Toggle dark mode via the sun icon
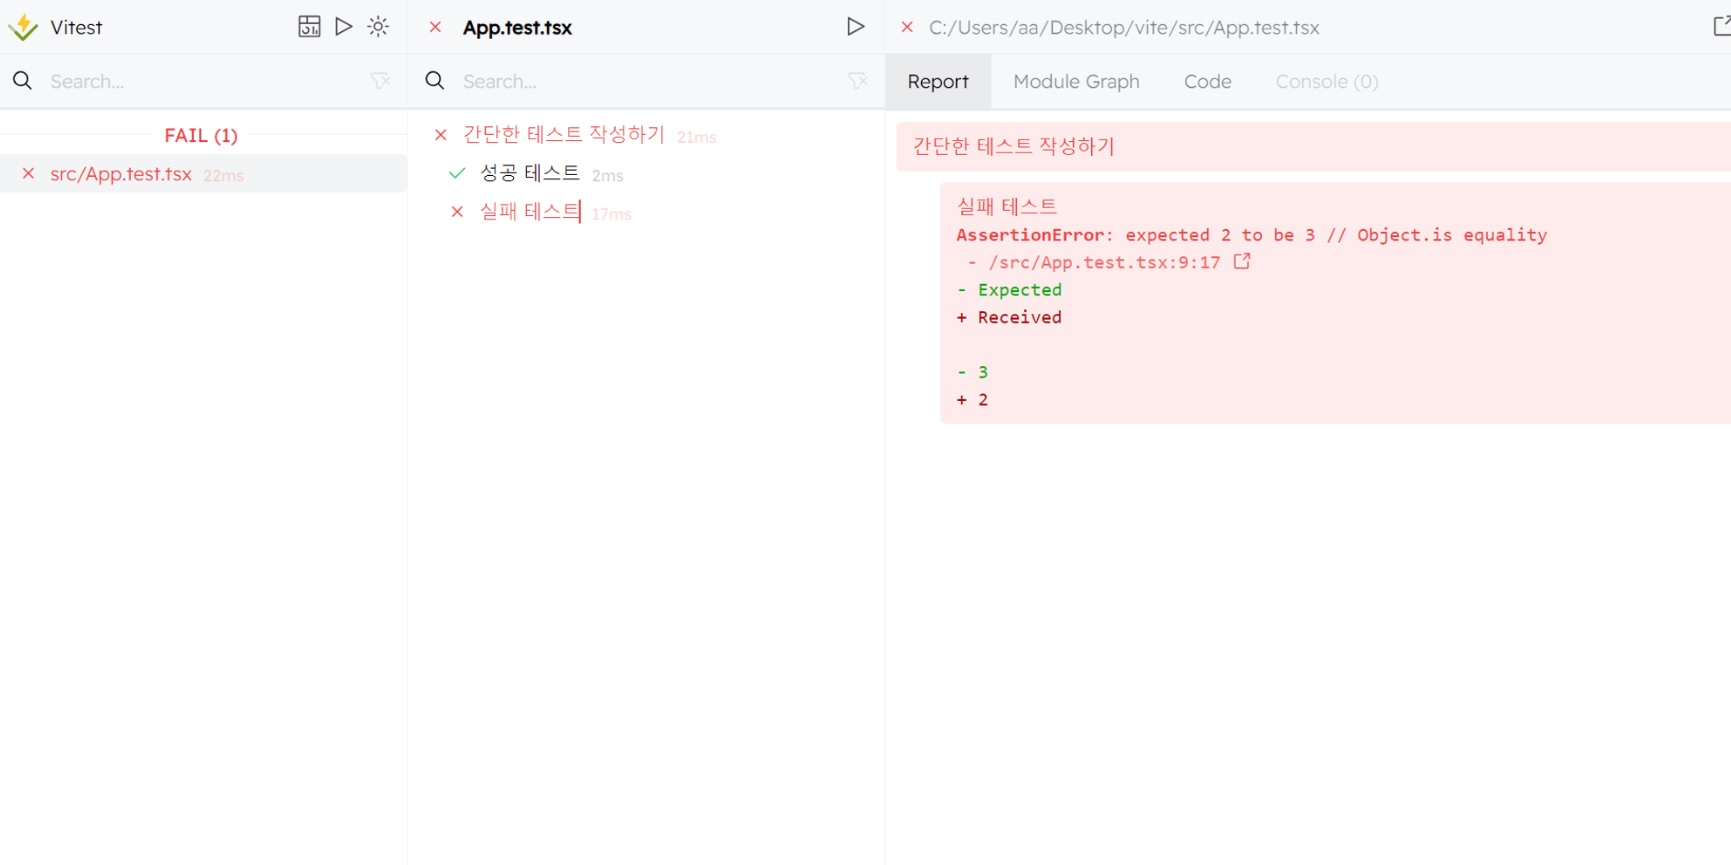This screenshot has height=865, width=1731. 378,27
